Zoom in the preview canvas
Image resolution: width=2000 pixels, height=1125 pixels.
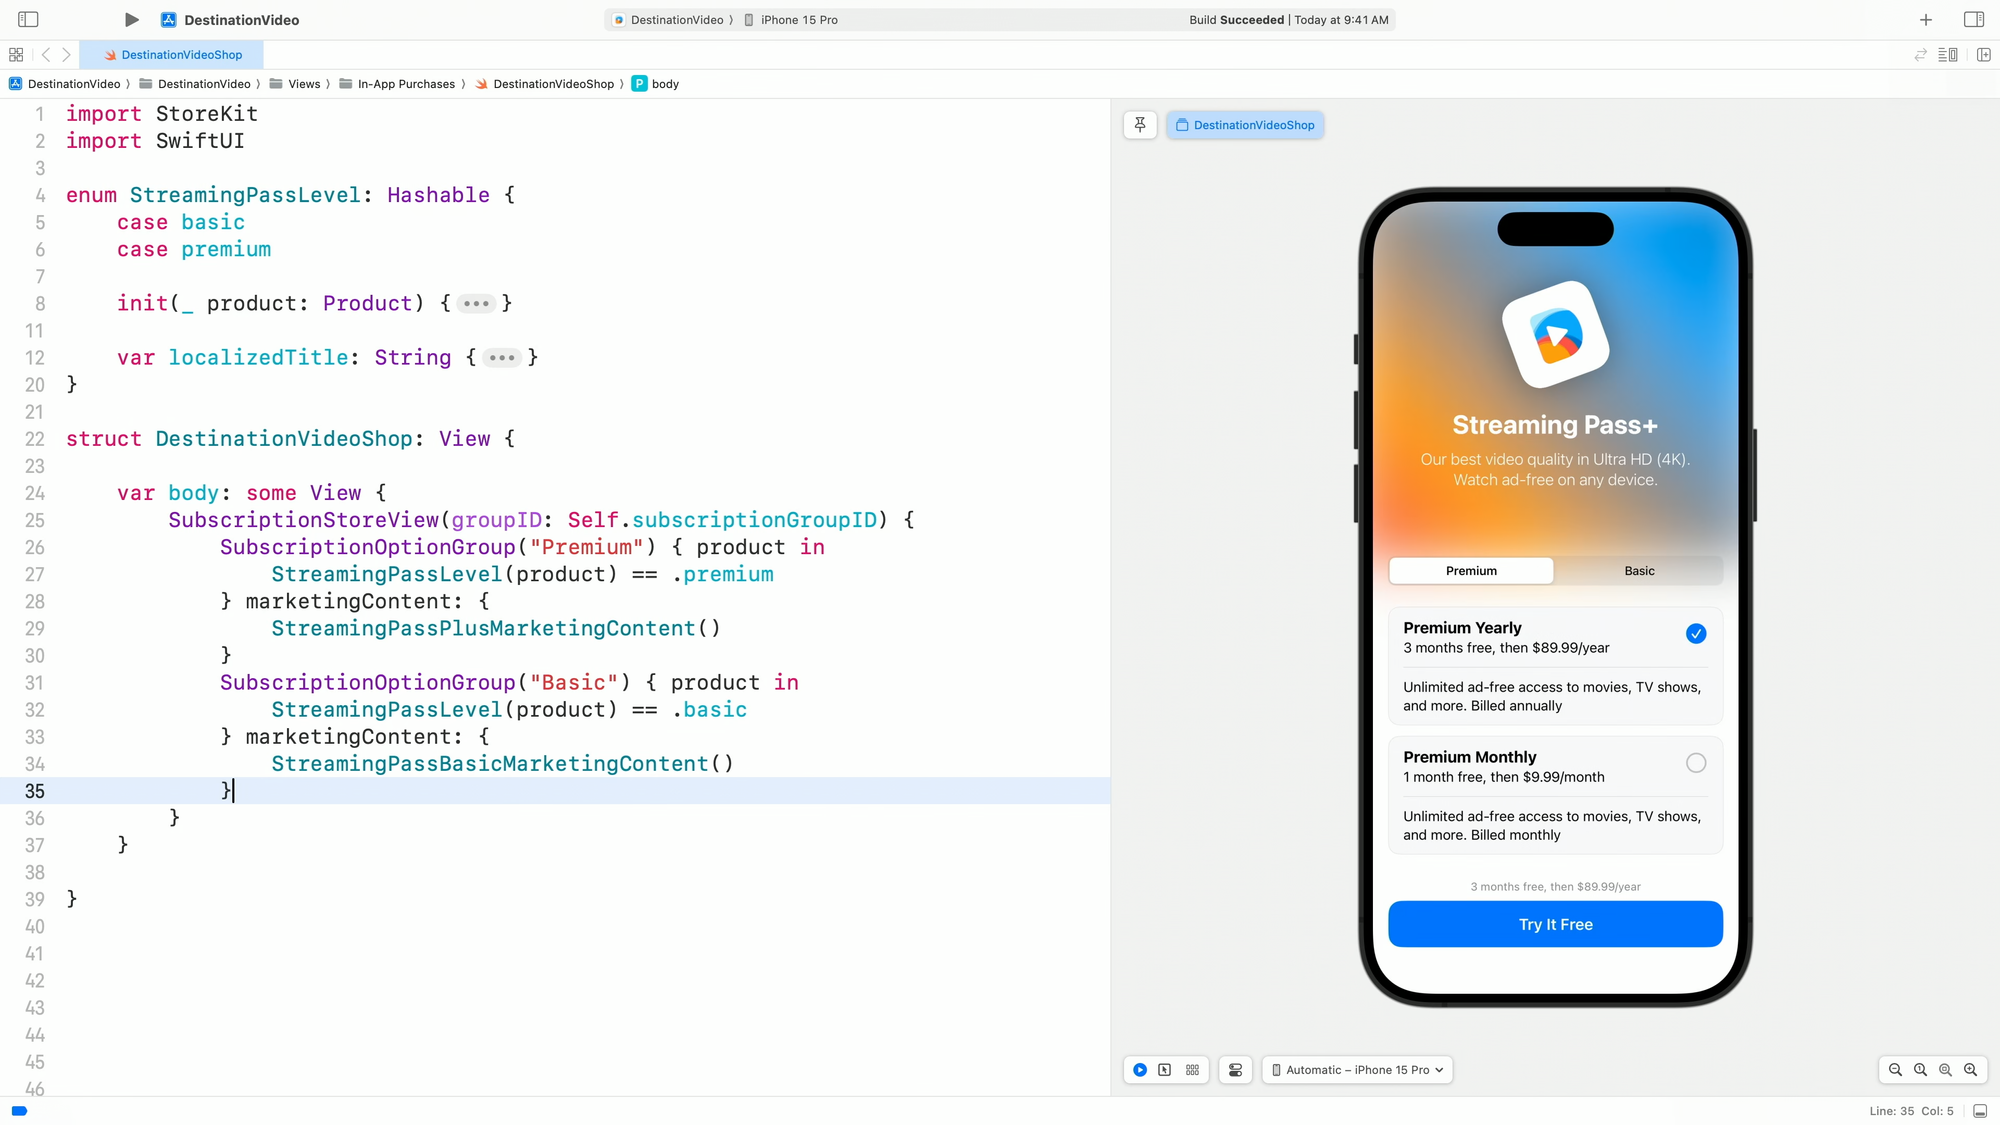[x=1970, y=1070]
